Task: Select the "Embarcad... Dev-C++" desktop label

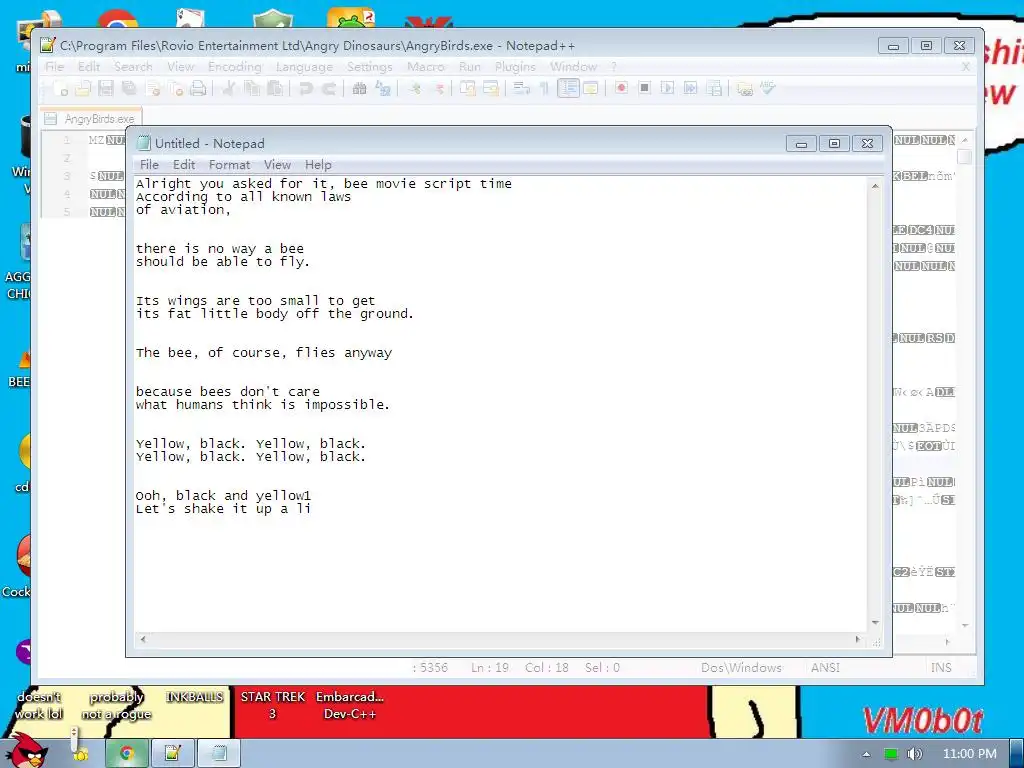Action: pos(350,705)
